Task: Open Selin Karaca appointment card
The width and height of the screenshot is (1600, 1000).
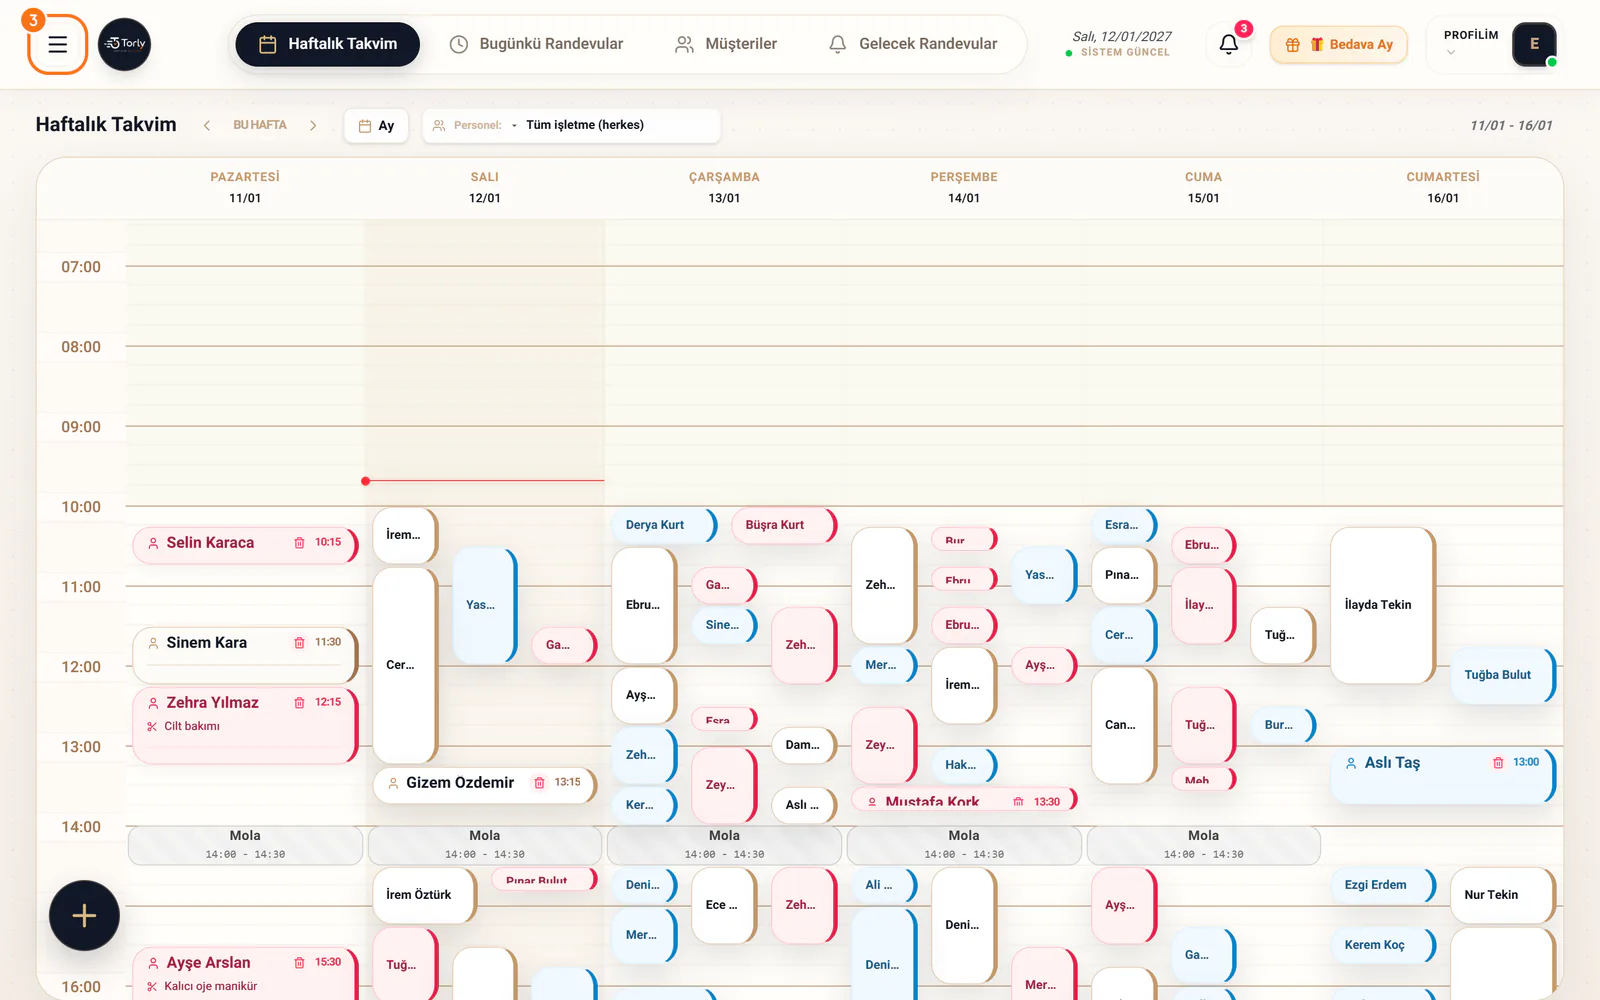Action: pyautogui.click(x=245, y=545)
